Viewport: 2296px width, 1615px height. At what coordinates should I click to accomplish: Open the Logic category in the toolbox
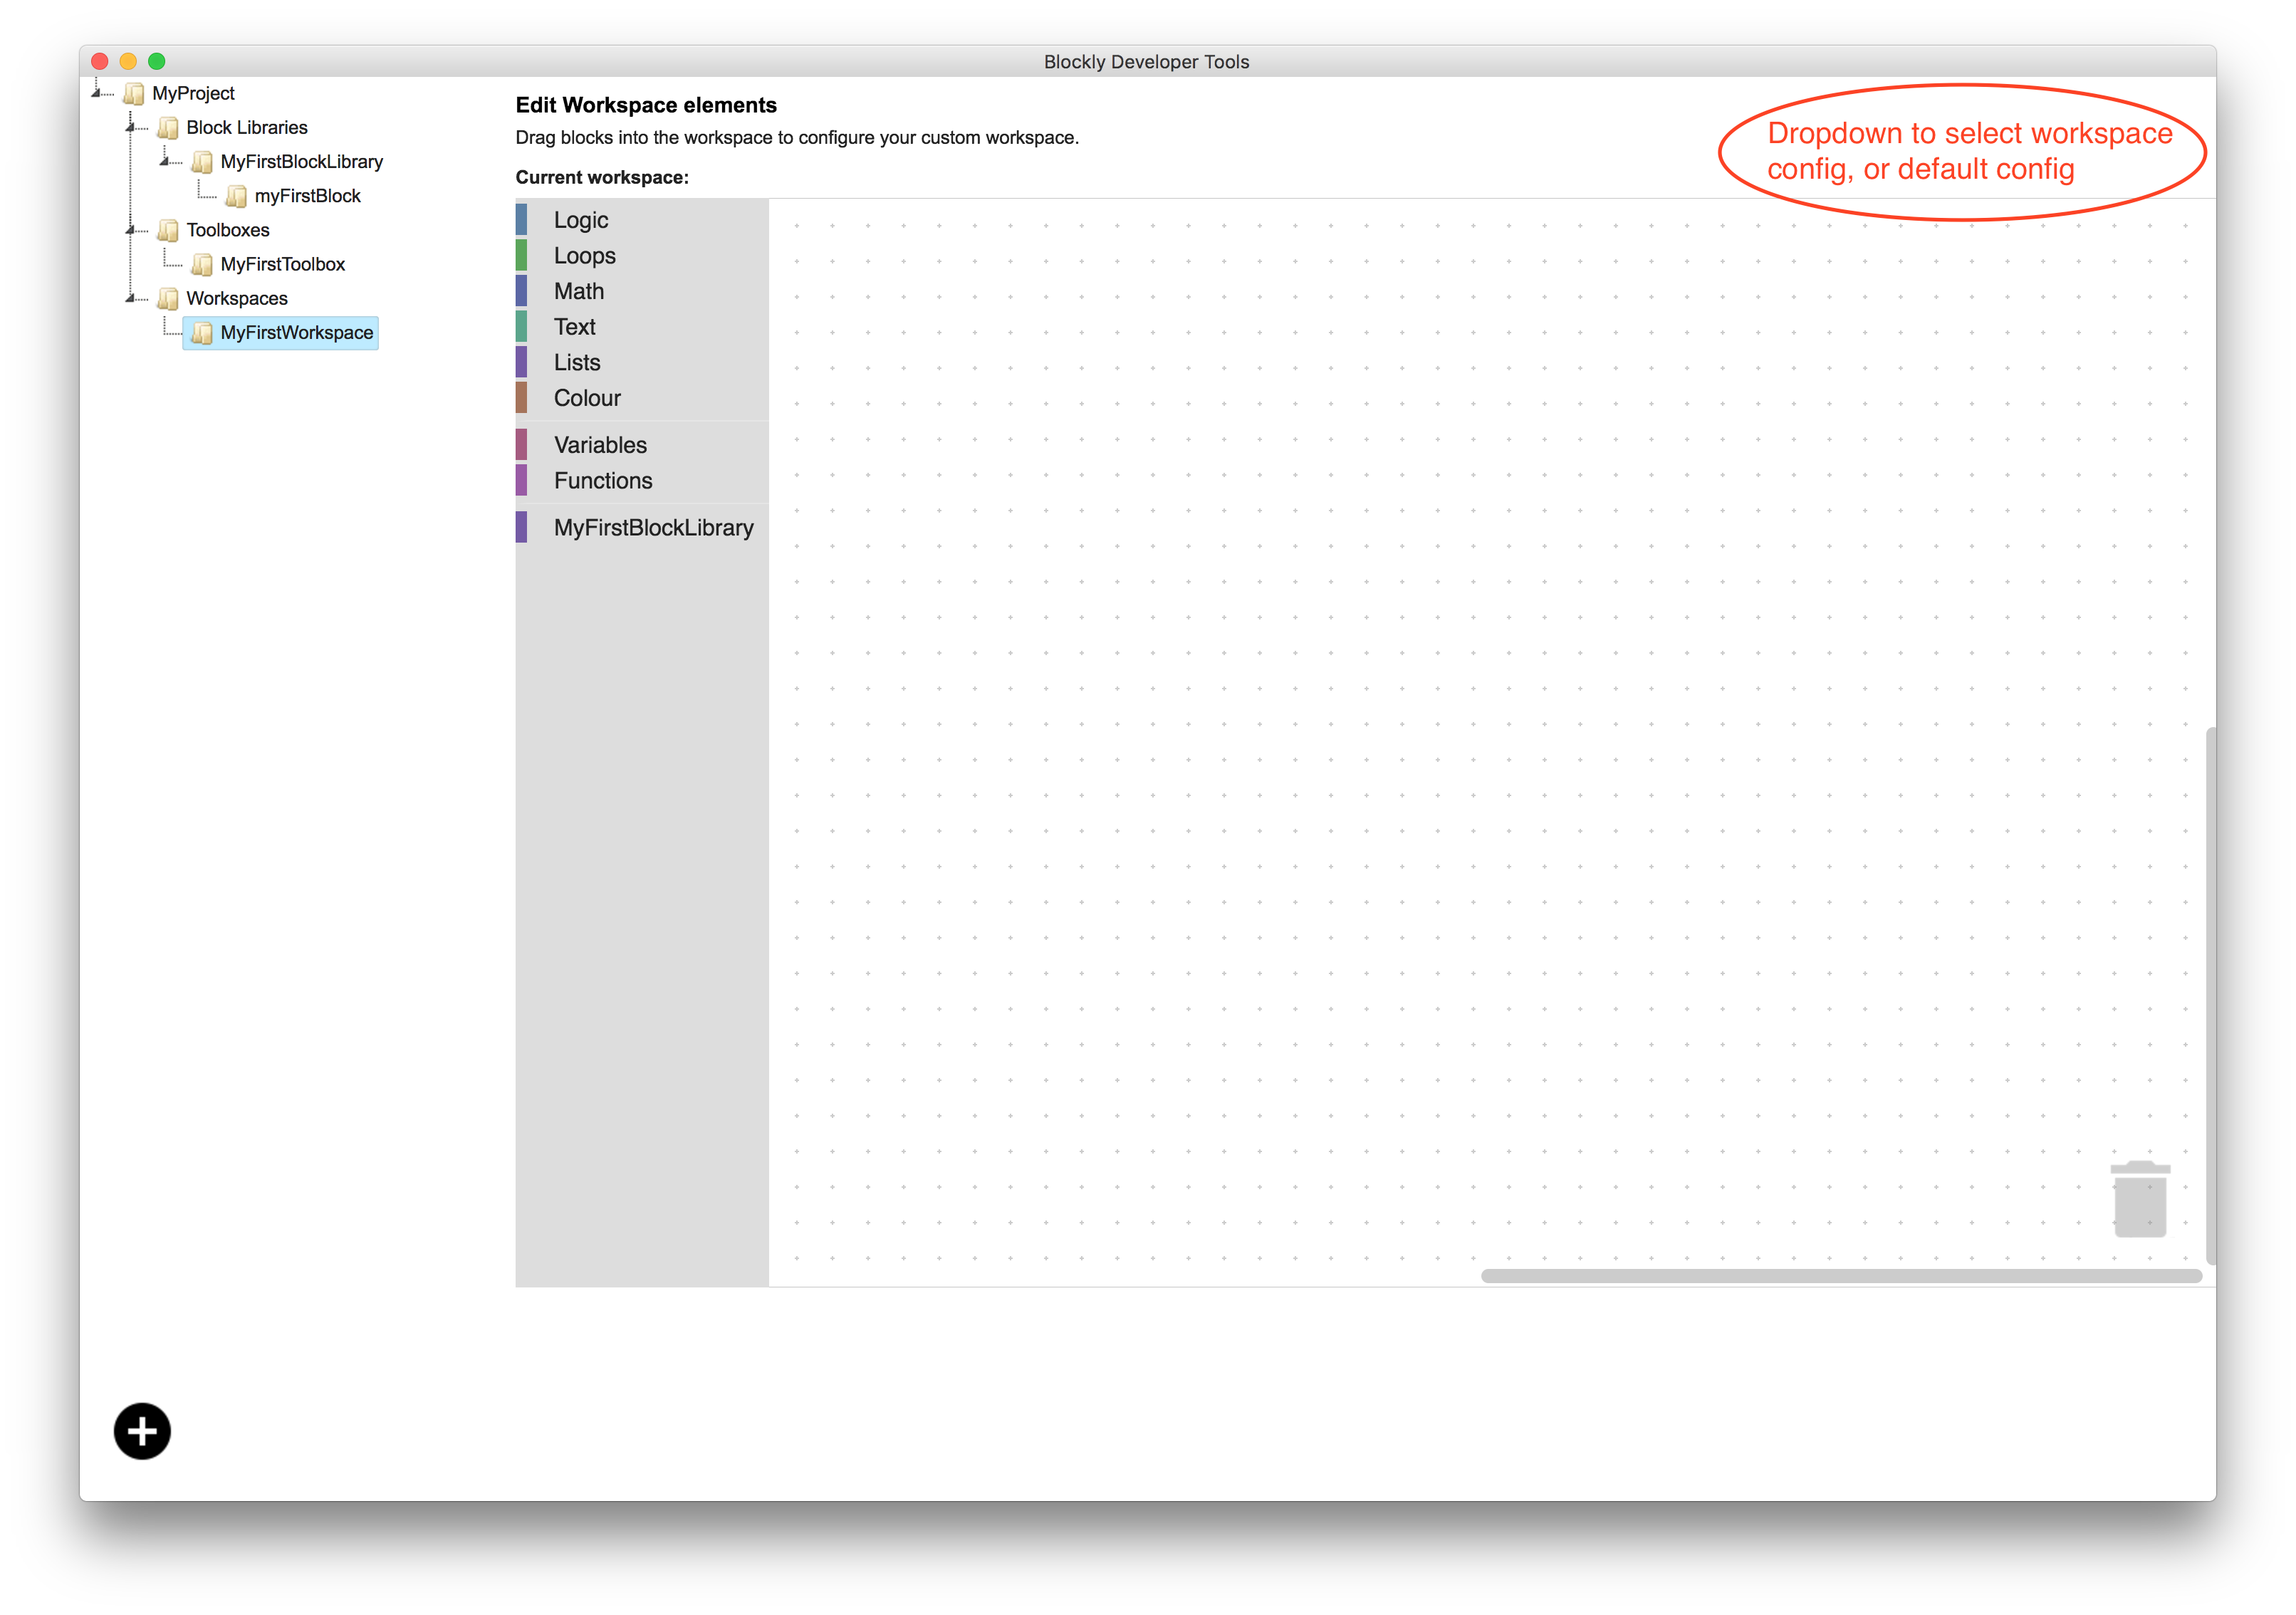point(581,219)
